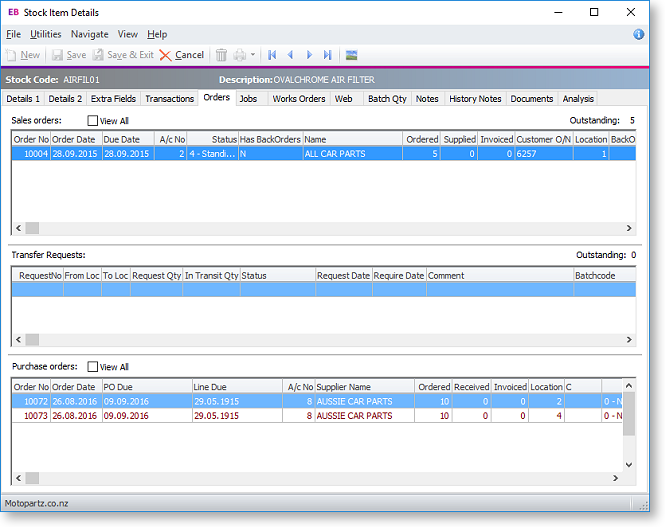Open the print options dropdown arrow
The height and width of the screenshot is (527, 665).
pyautogui.click(x=253, y=55)
